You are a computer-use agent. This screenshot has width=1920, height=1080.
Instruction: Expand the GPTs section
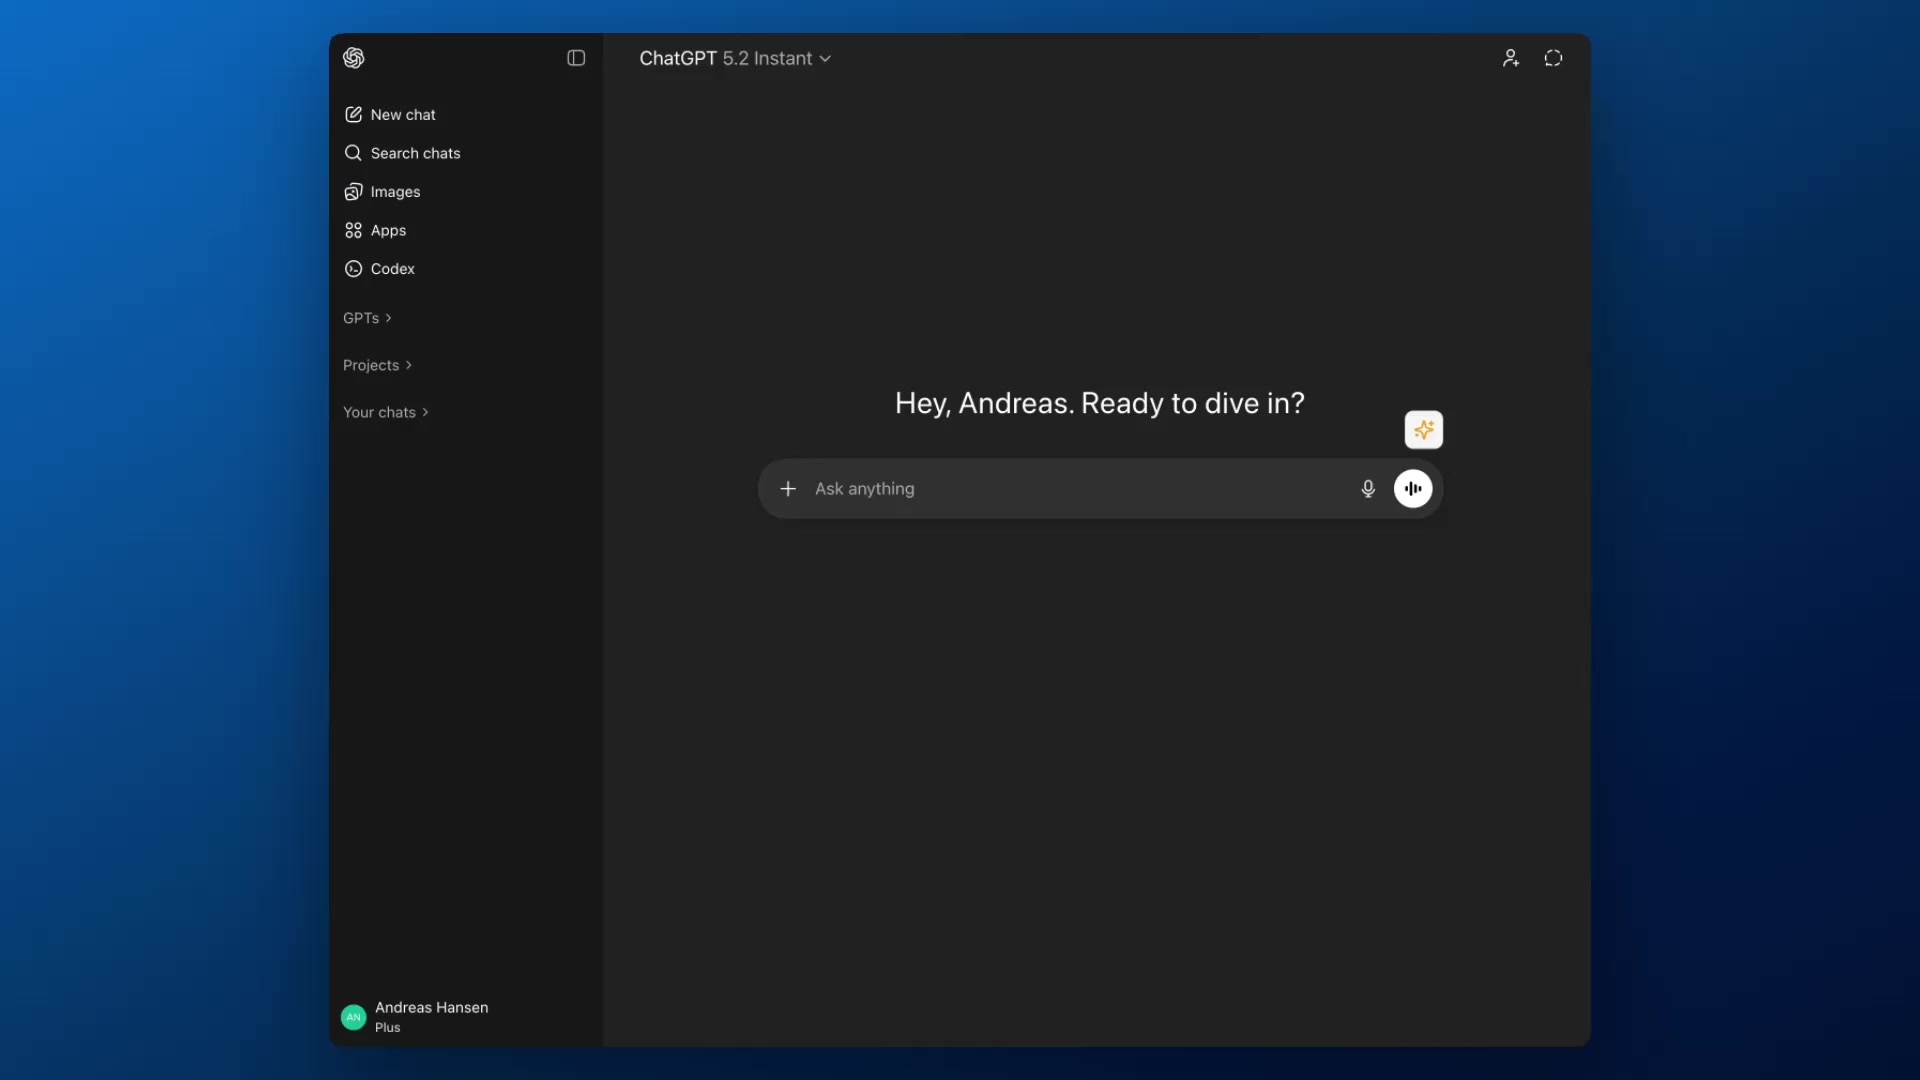pos(367,318)
